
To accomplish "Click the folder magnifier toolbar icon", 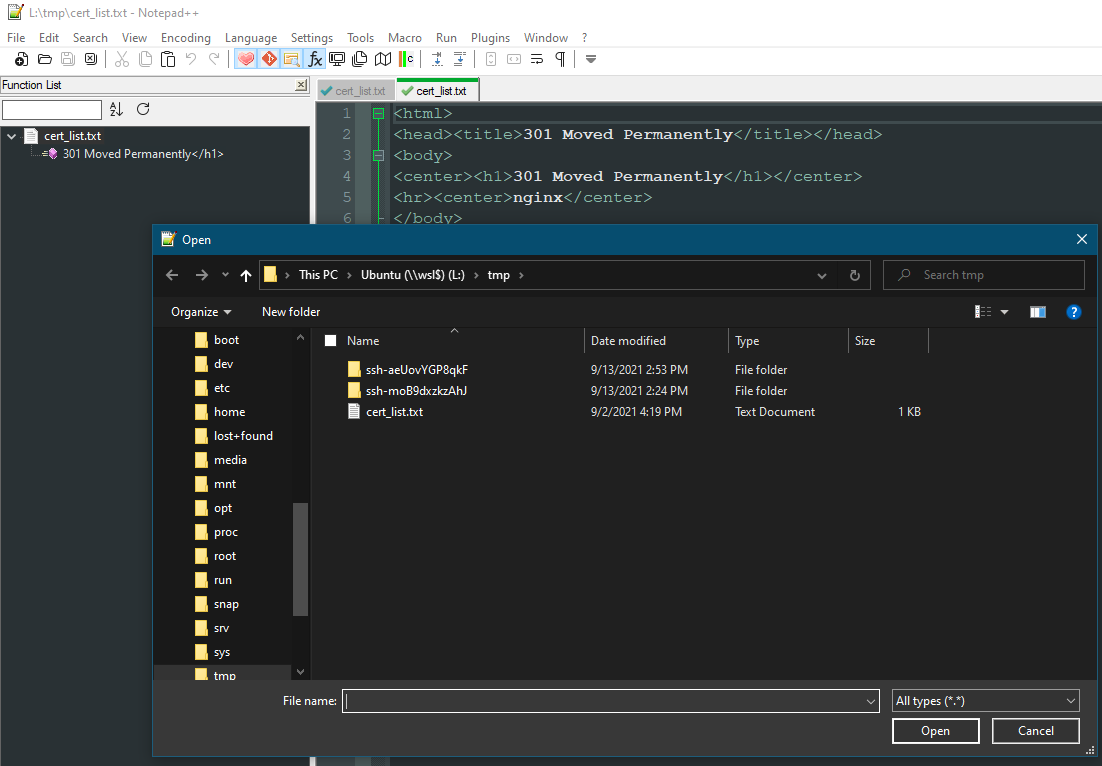I will [292, 60].
